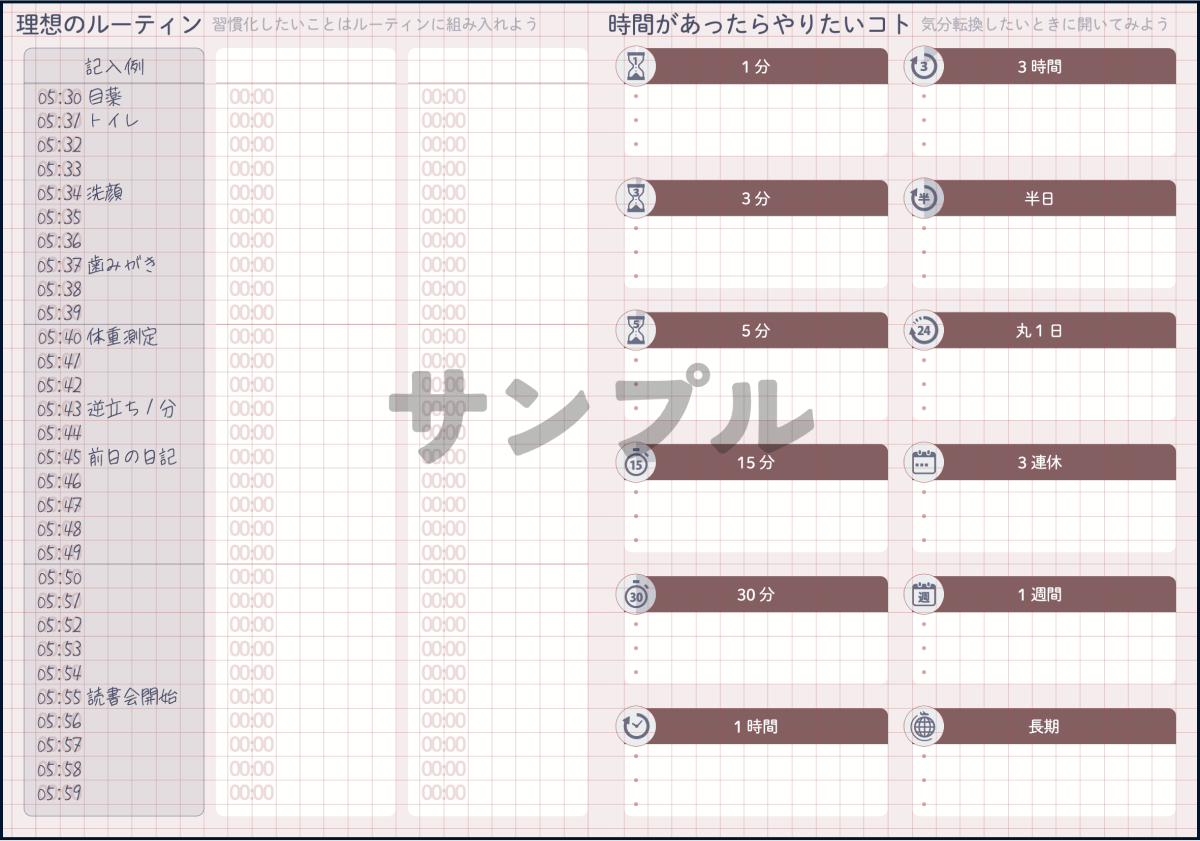Select the globe icon beside 長期
This screenshot has width=1200, height=841.
[x=923, y=727]
